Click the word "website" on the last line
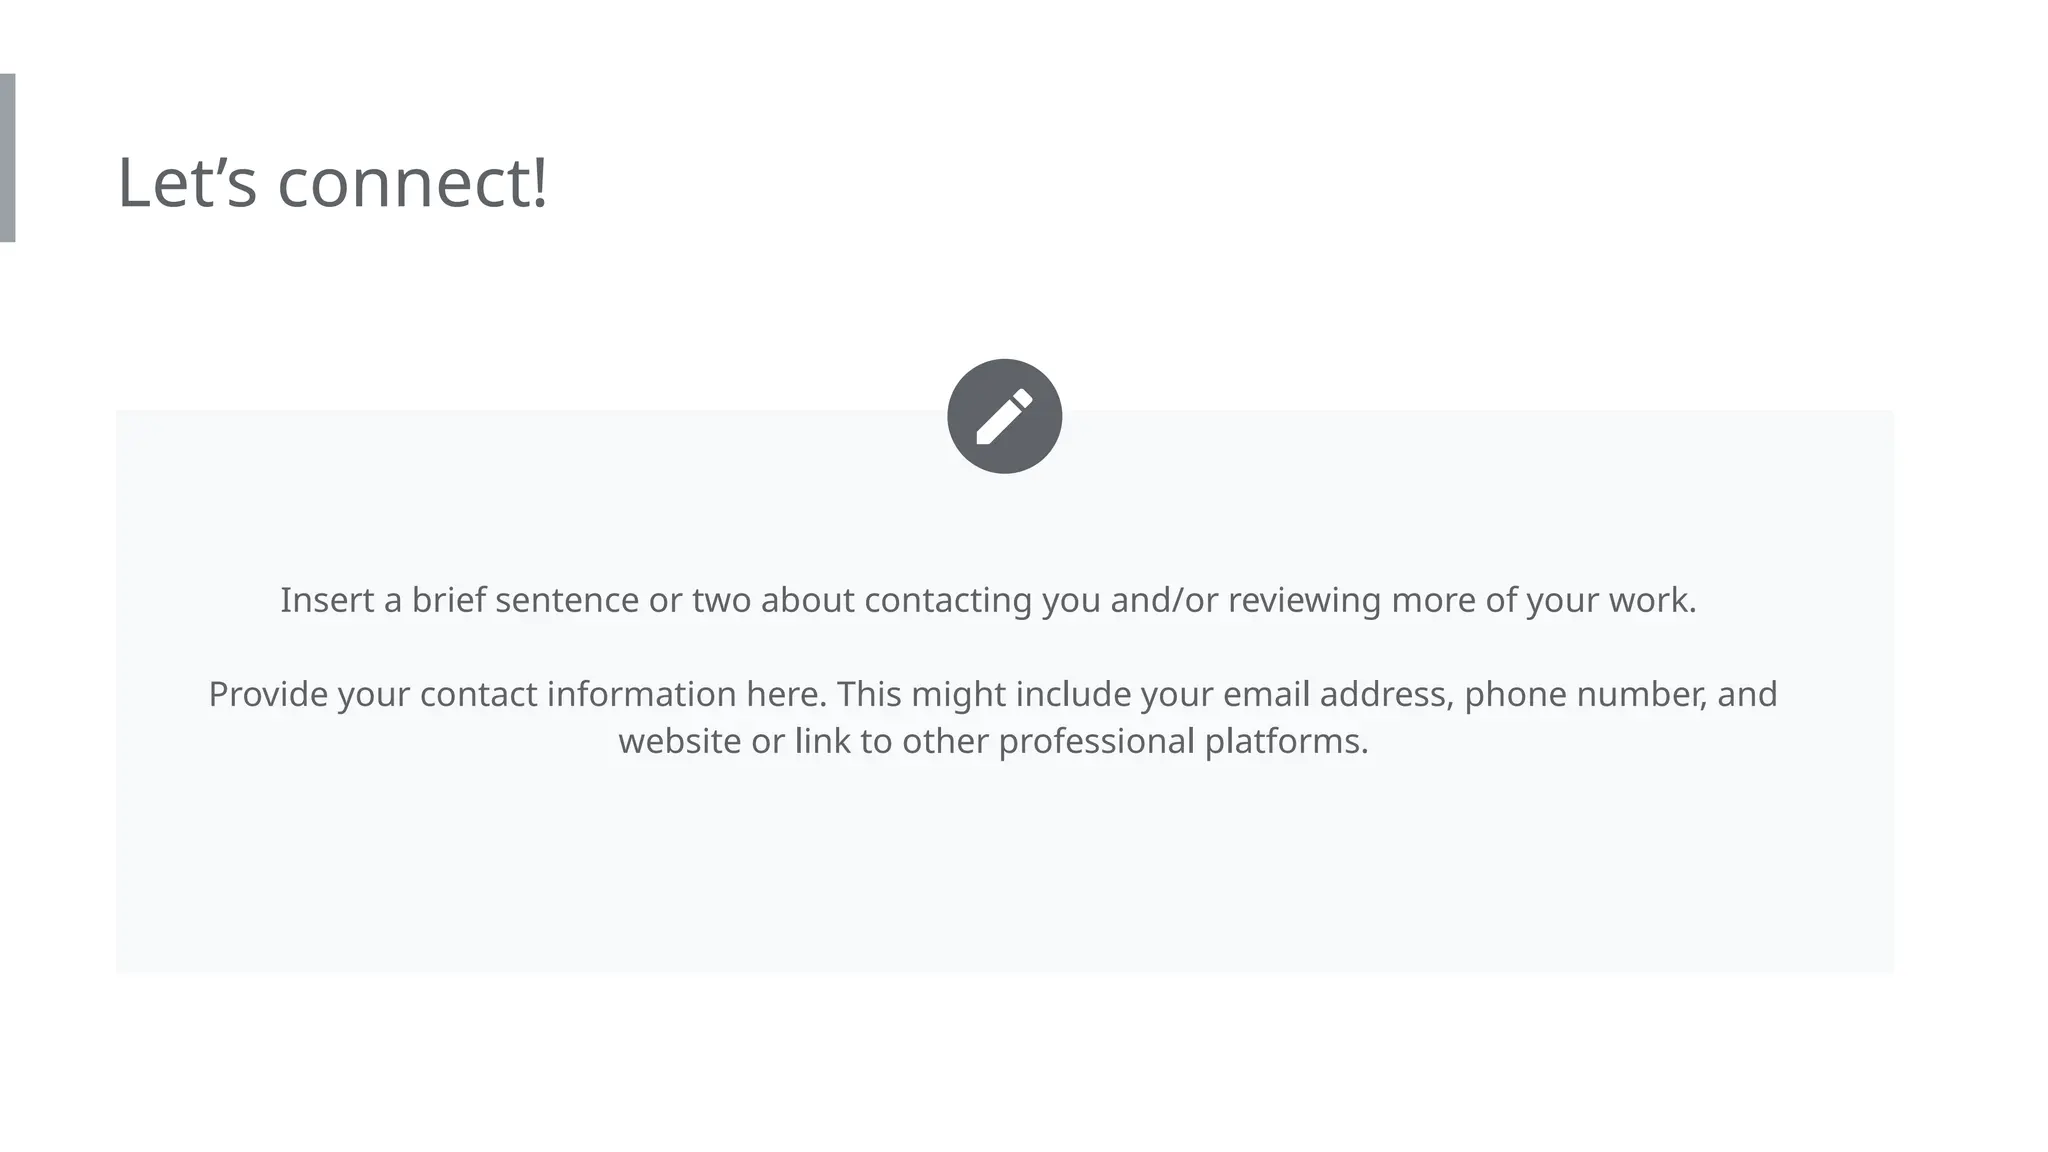Screen dimensions: 2048x1152 point(679,741)
